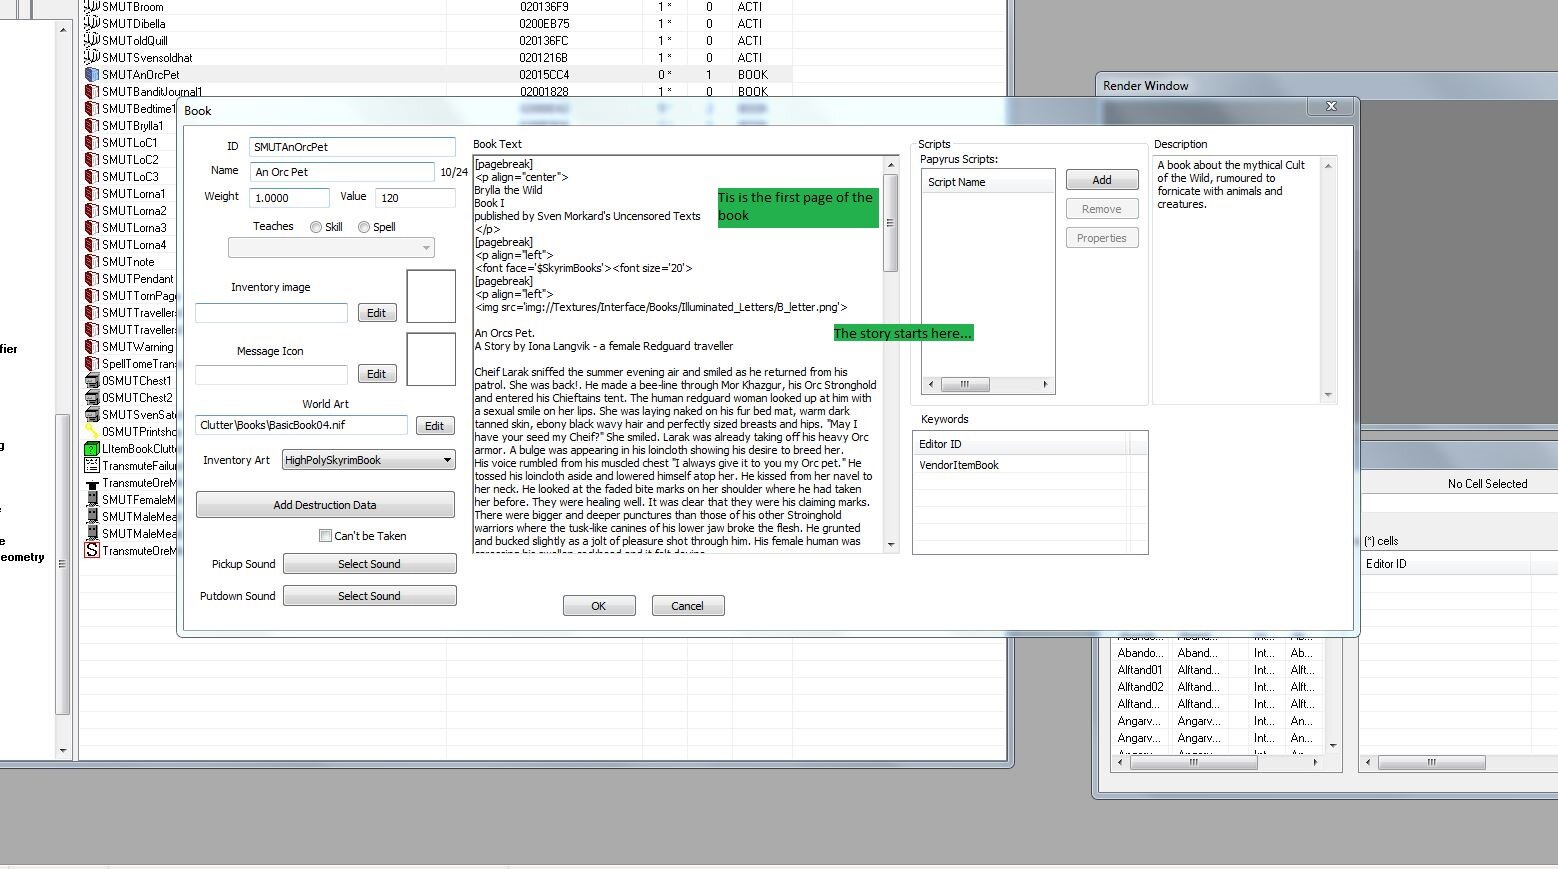This screenshot has width=1558, height=869.
Task: Click the Script Name column header
Action: pyautogui.click(x=987, y=182)
